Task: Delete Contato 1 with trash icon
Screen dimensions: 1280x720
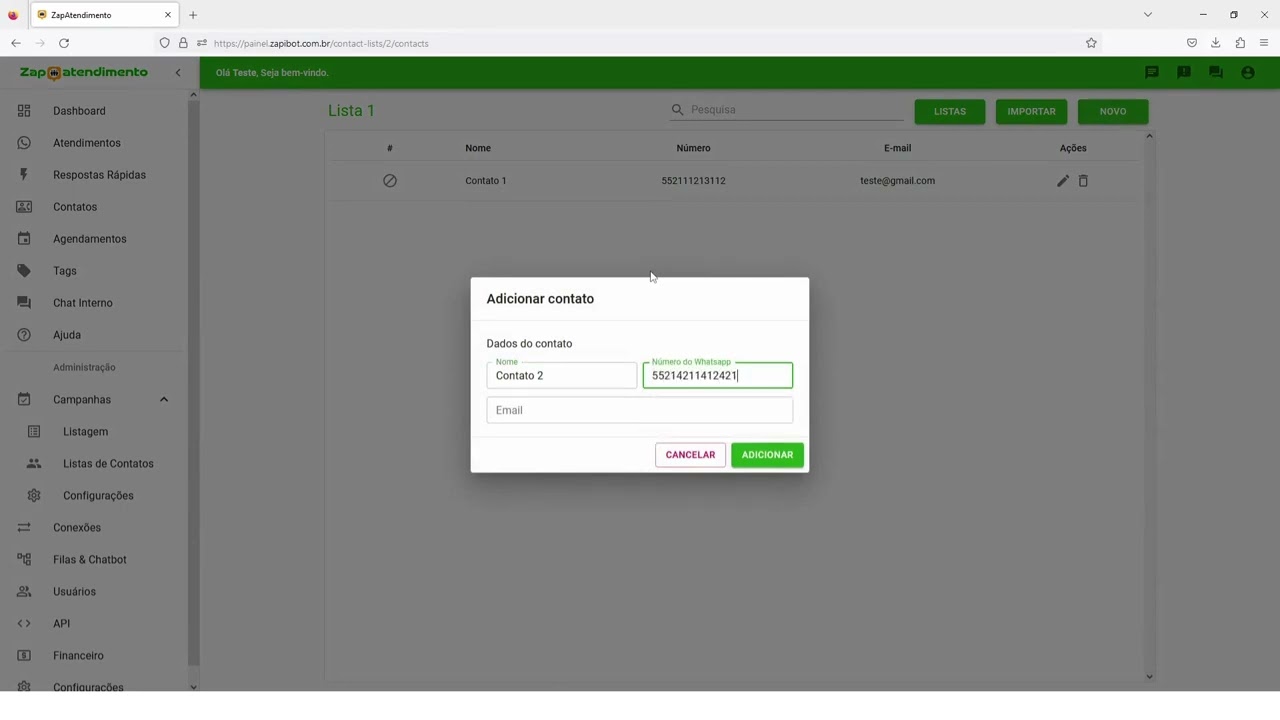Action: (x=1083, y=181)
